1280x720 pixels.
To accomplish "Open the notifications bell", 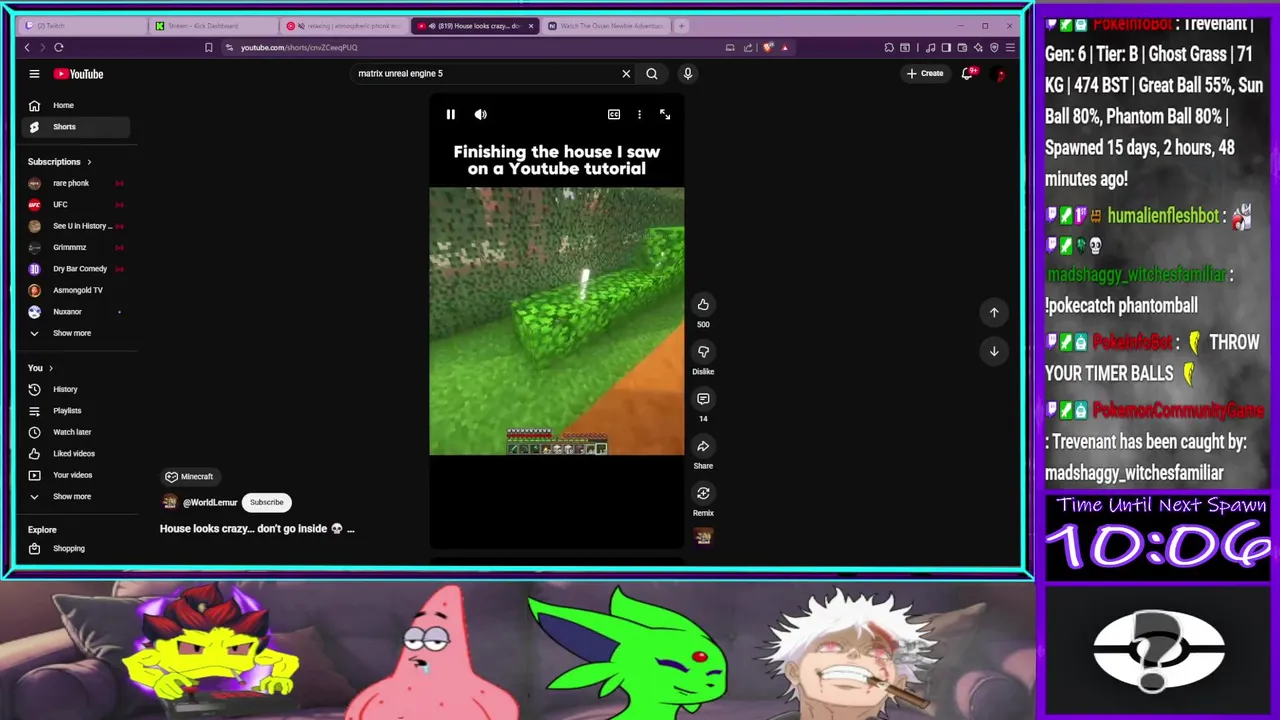I will [967, 73].
